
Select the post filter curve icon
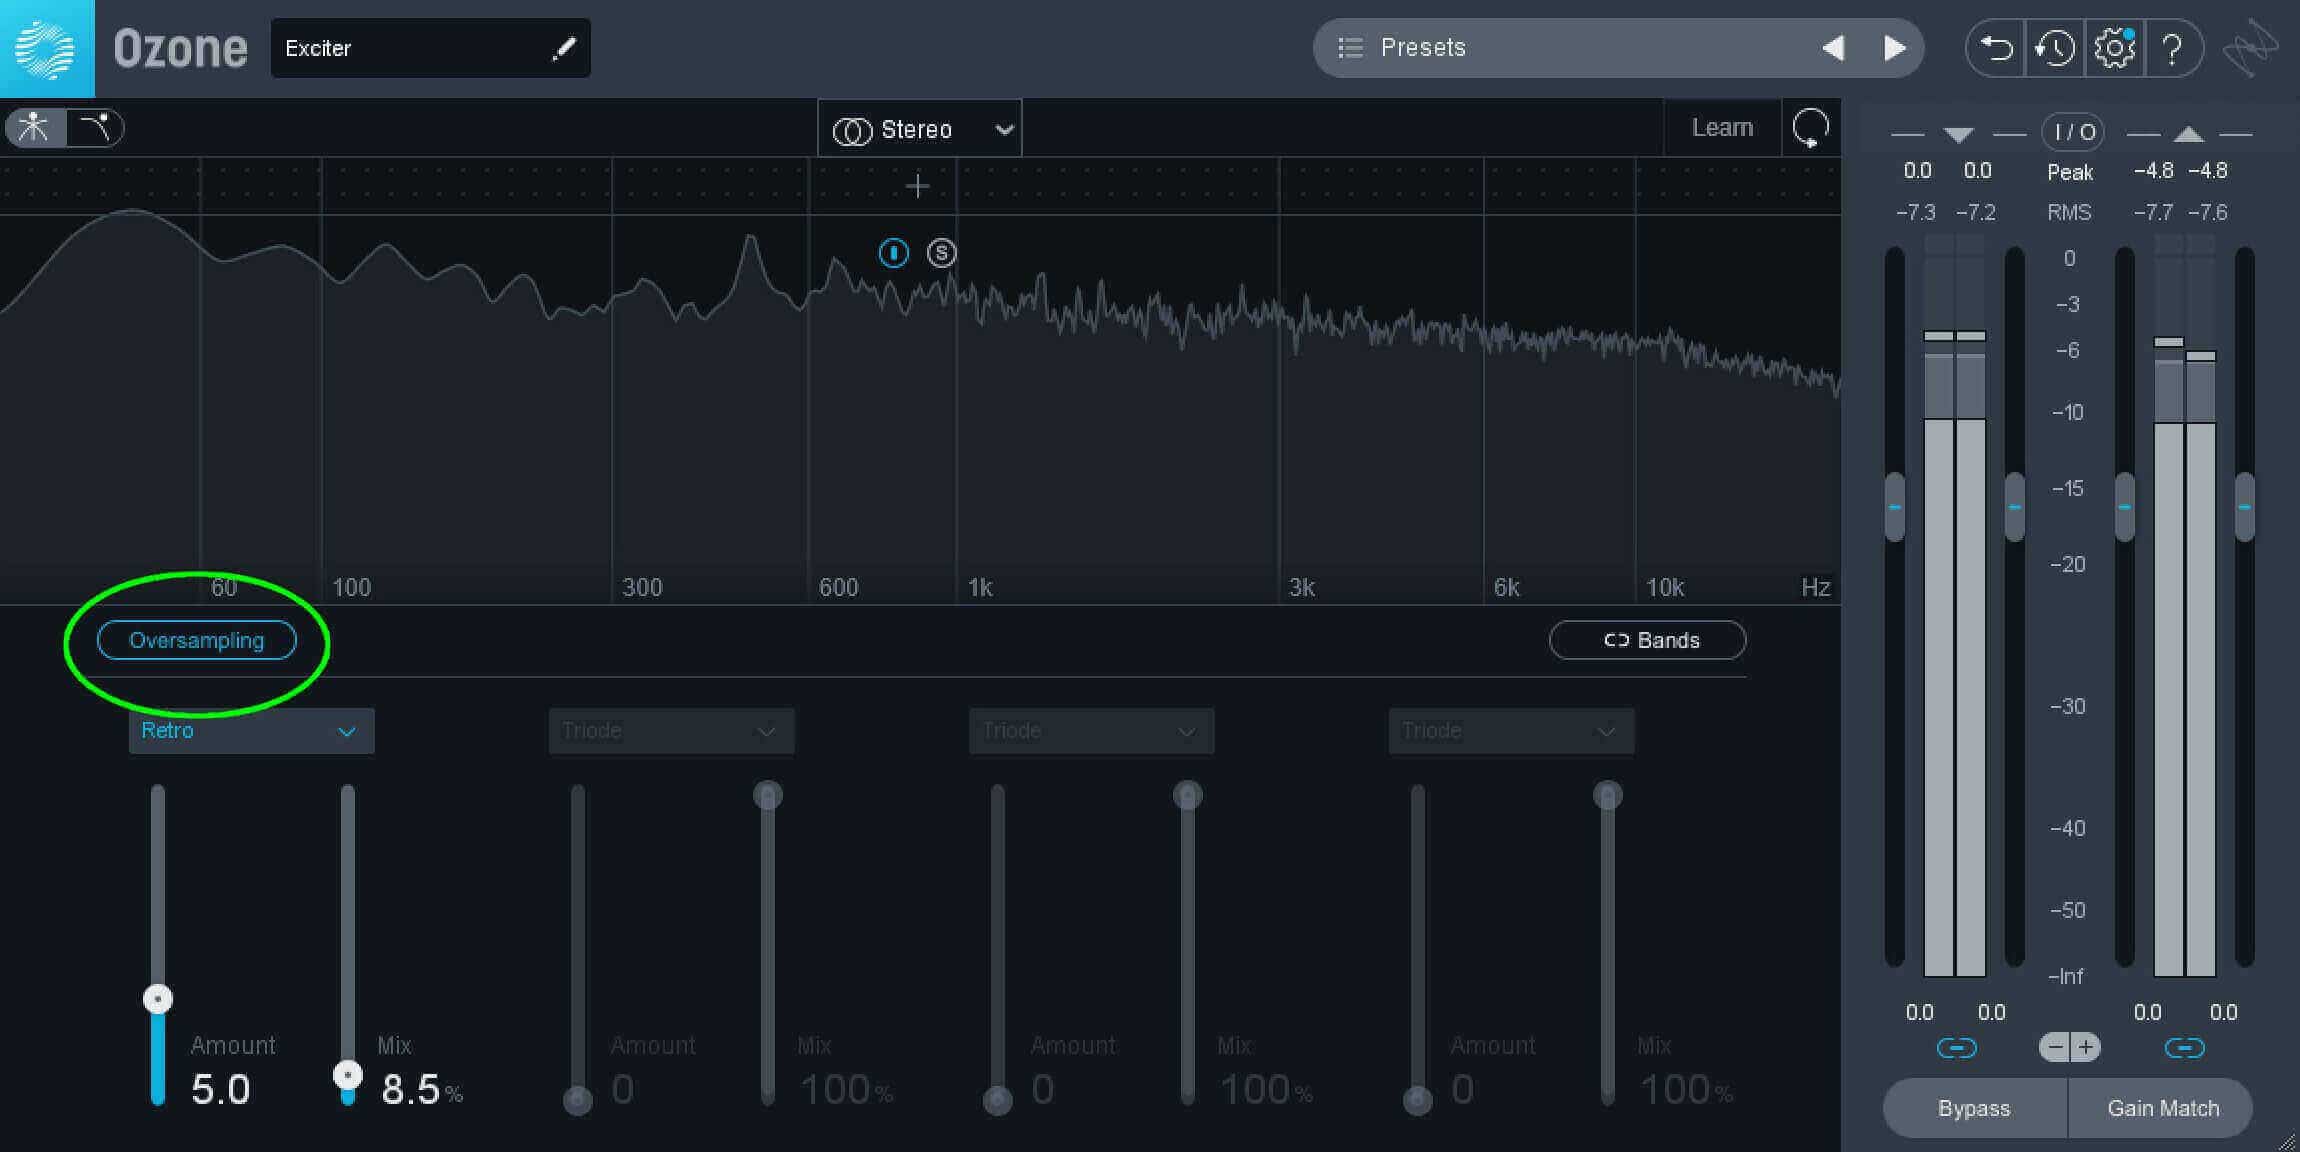pos(95,128)
